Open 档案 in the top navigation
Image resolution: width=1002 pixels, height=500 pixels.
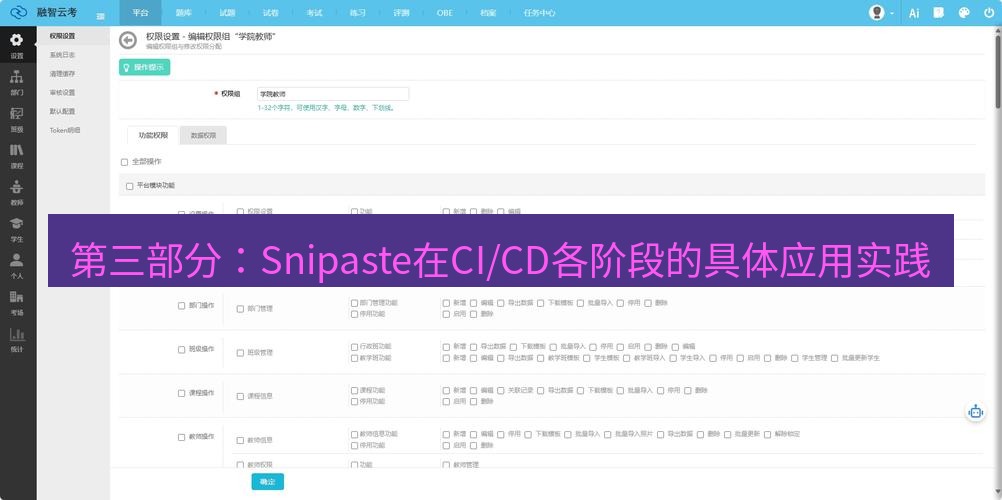coord(488,13)
